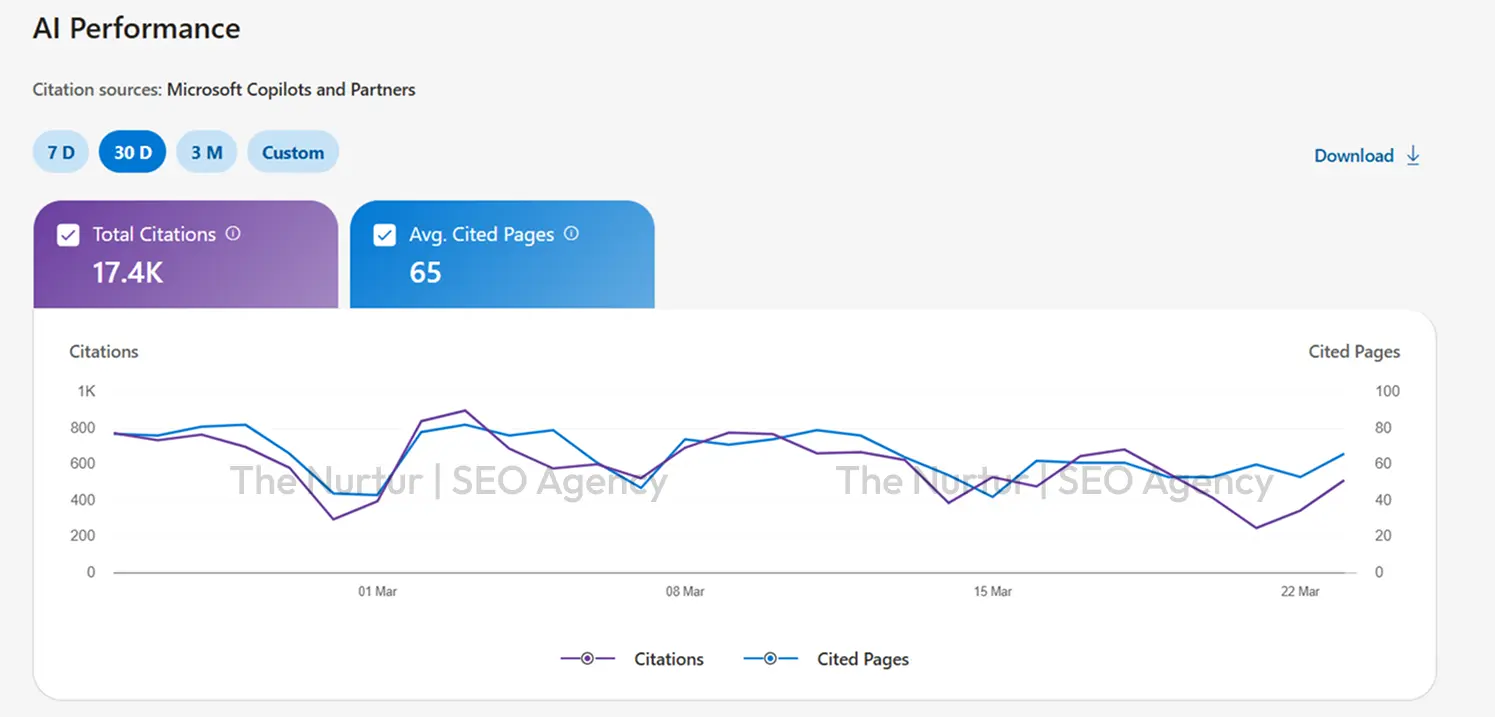Uncheck the Total Citations checkbox
Screen dimensions: 1495x717
(x=68, y=235)
